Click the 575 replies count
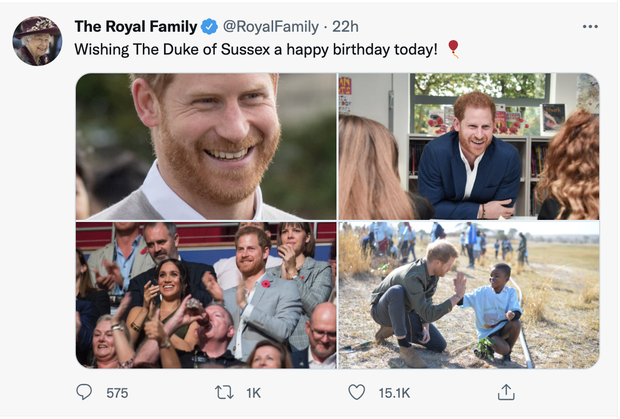This screenshot has width=620, height=419. coord(117,393)
